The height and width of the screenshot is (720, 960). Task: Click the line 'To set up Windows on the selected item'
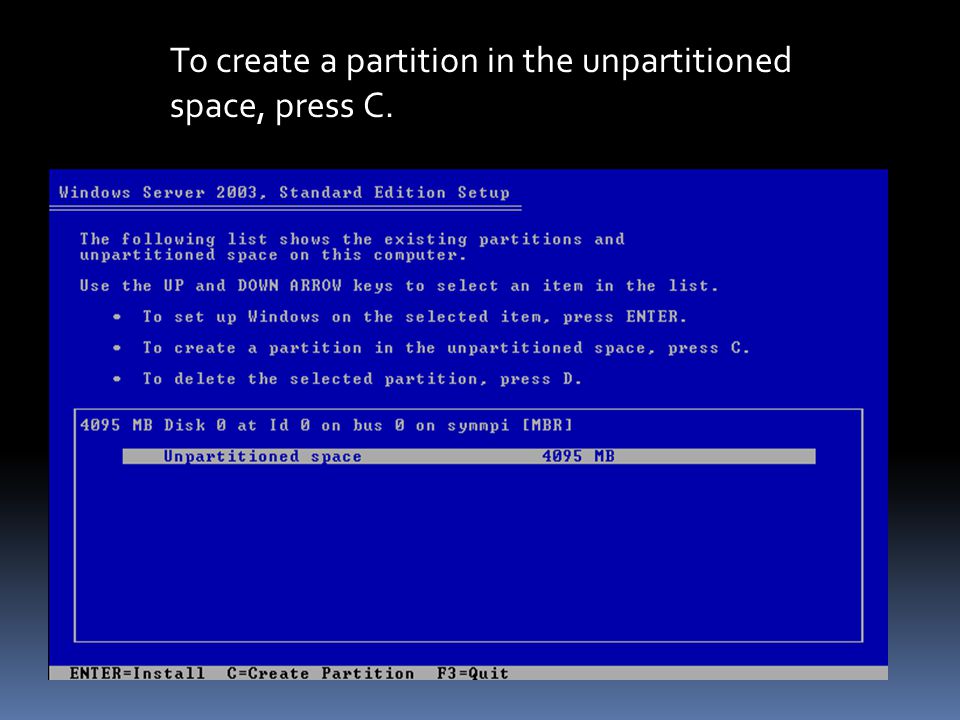point(414,317)
